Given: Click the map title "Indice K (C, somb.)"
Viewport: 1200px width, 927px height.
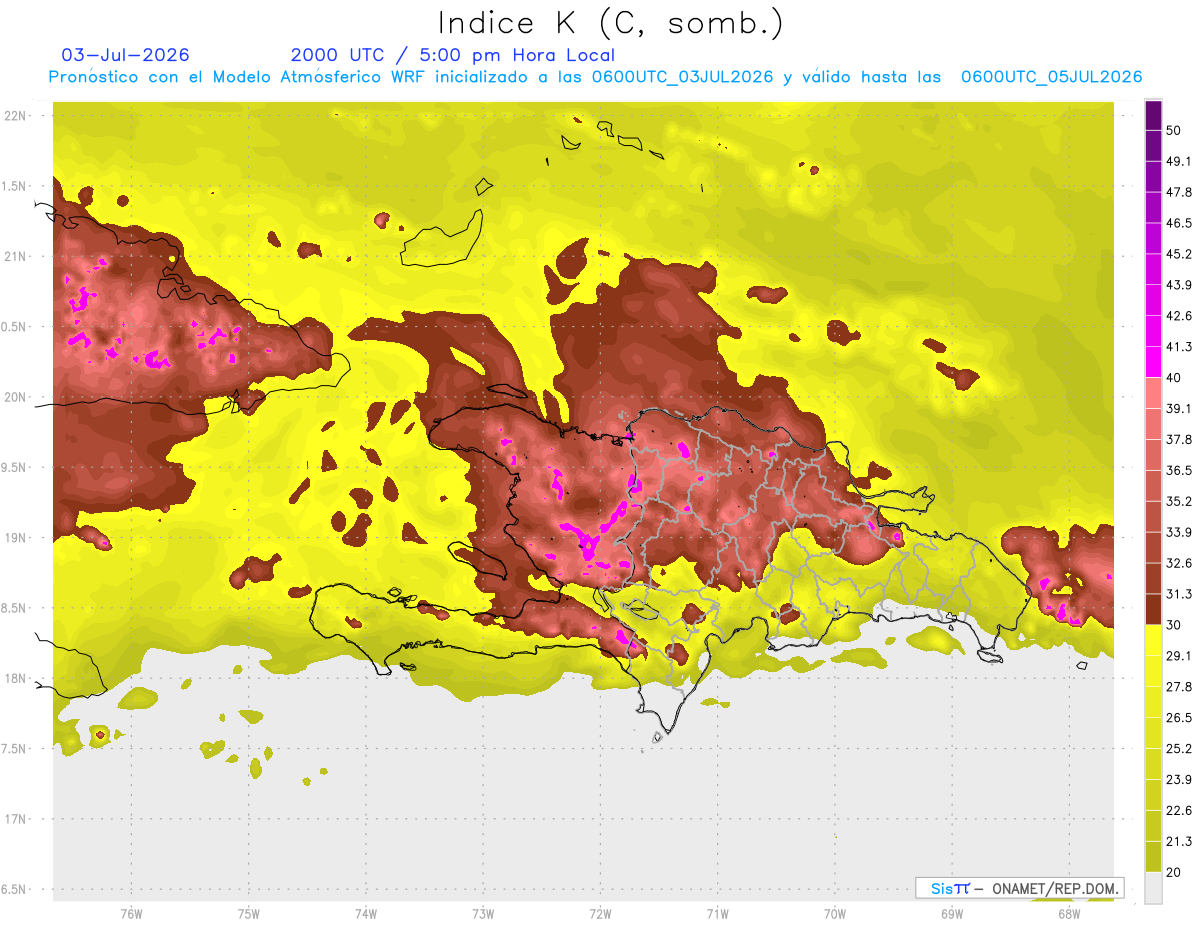Looking at the screenshot, I should [x=610, y=23].
